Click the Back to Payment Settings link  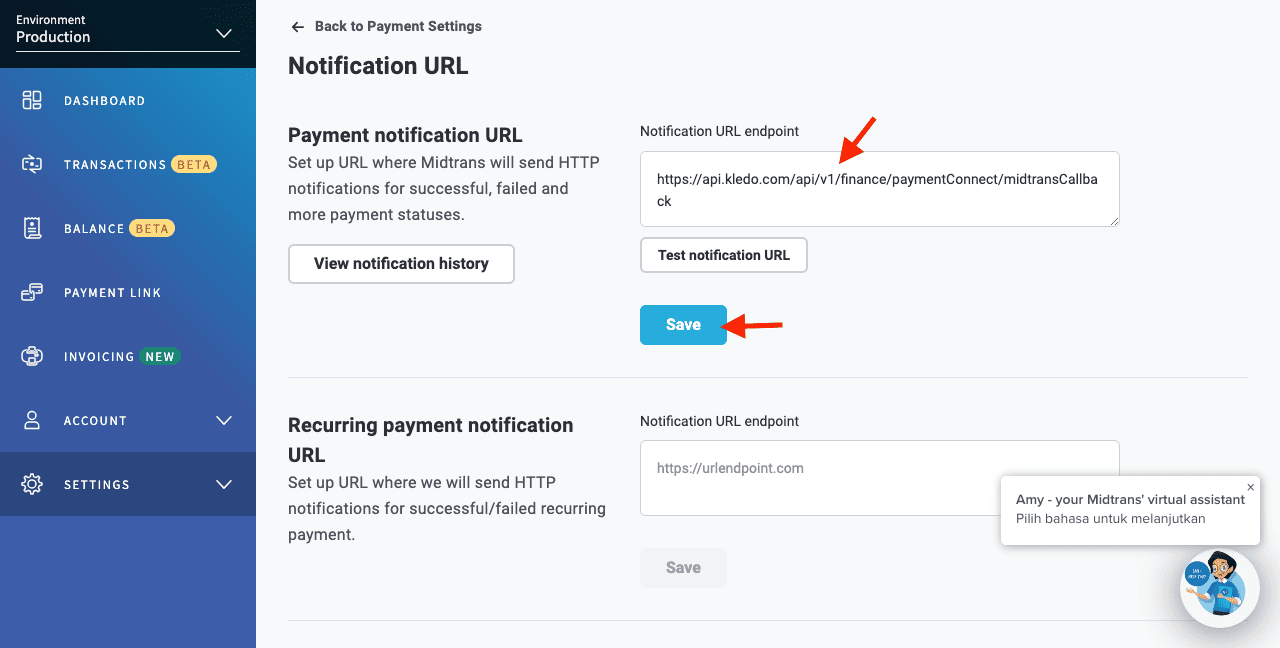pyautogui.click(x=398, y=26)
